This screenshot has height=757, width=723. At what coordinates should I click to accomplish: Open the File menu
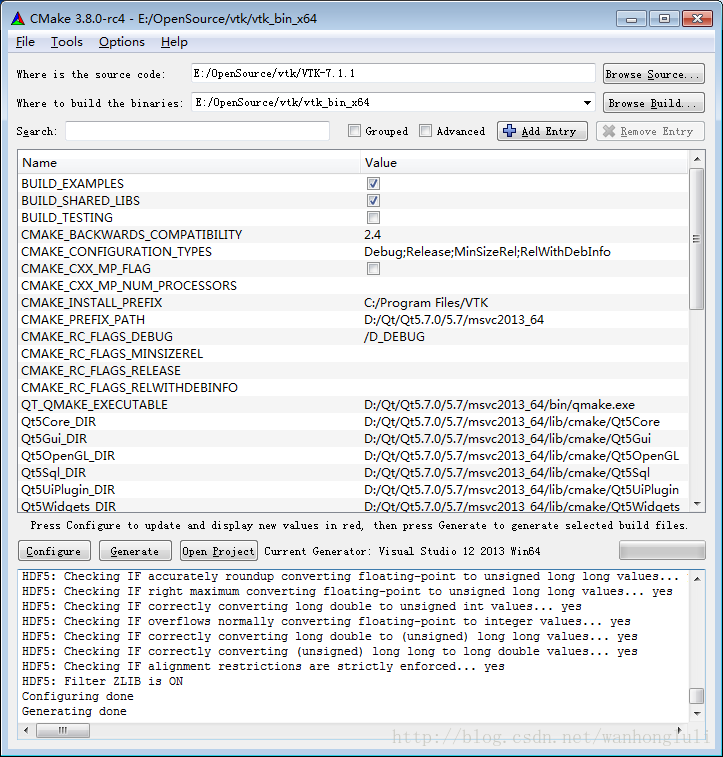25,42
